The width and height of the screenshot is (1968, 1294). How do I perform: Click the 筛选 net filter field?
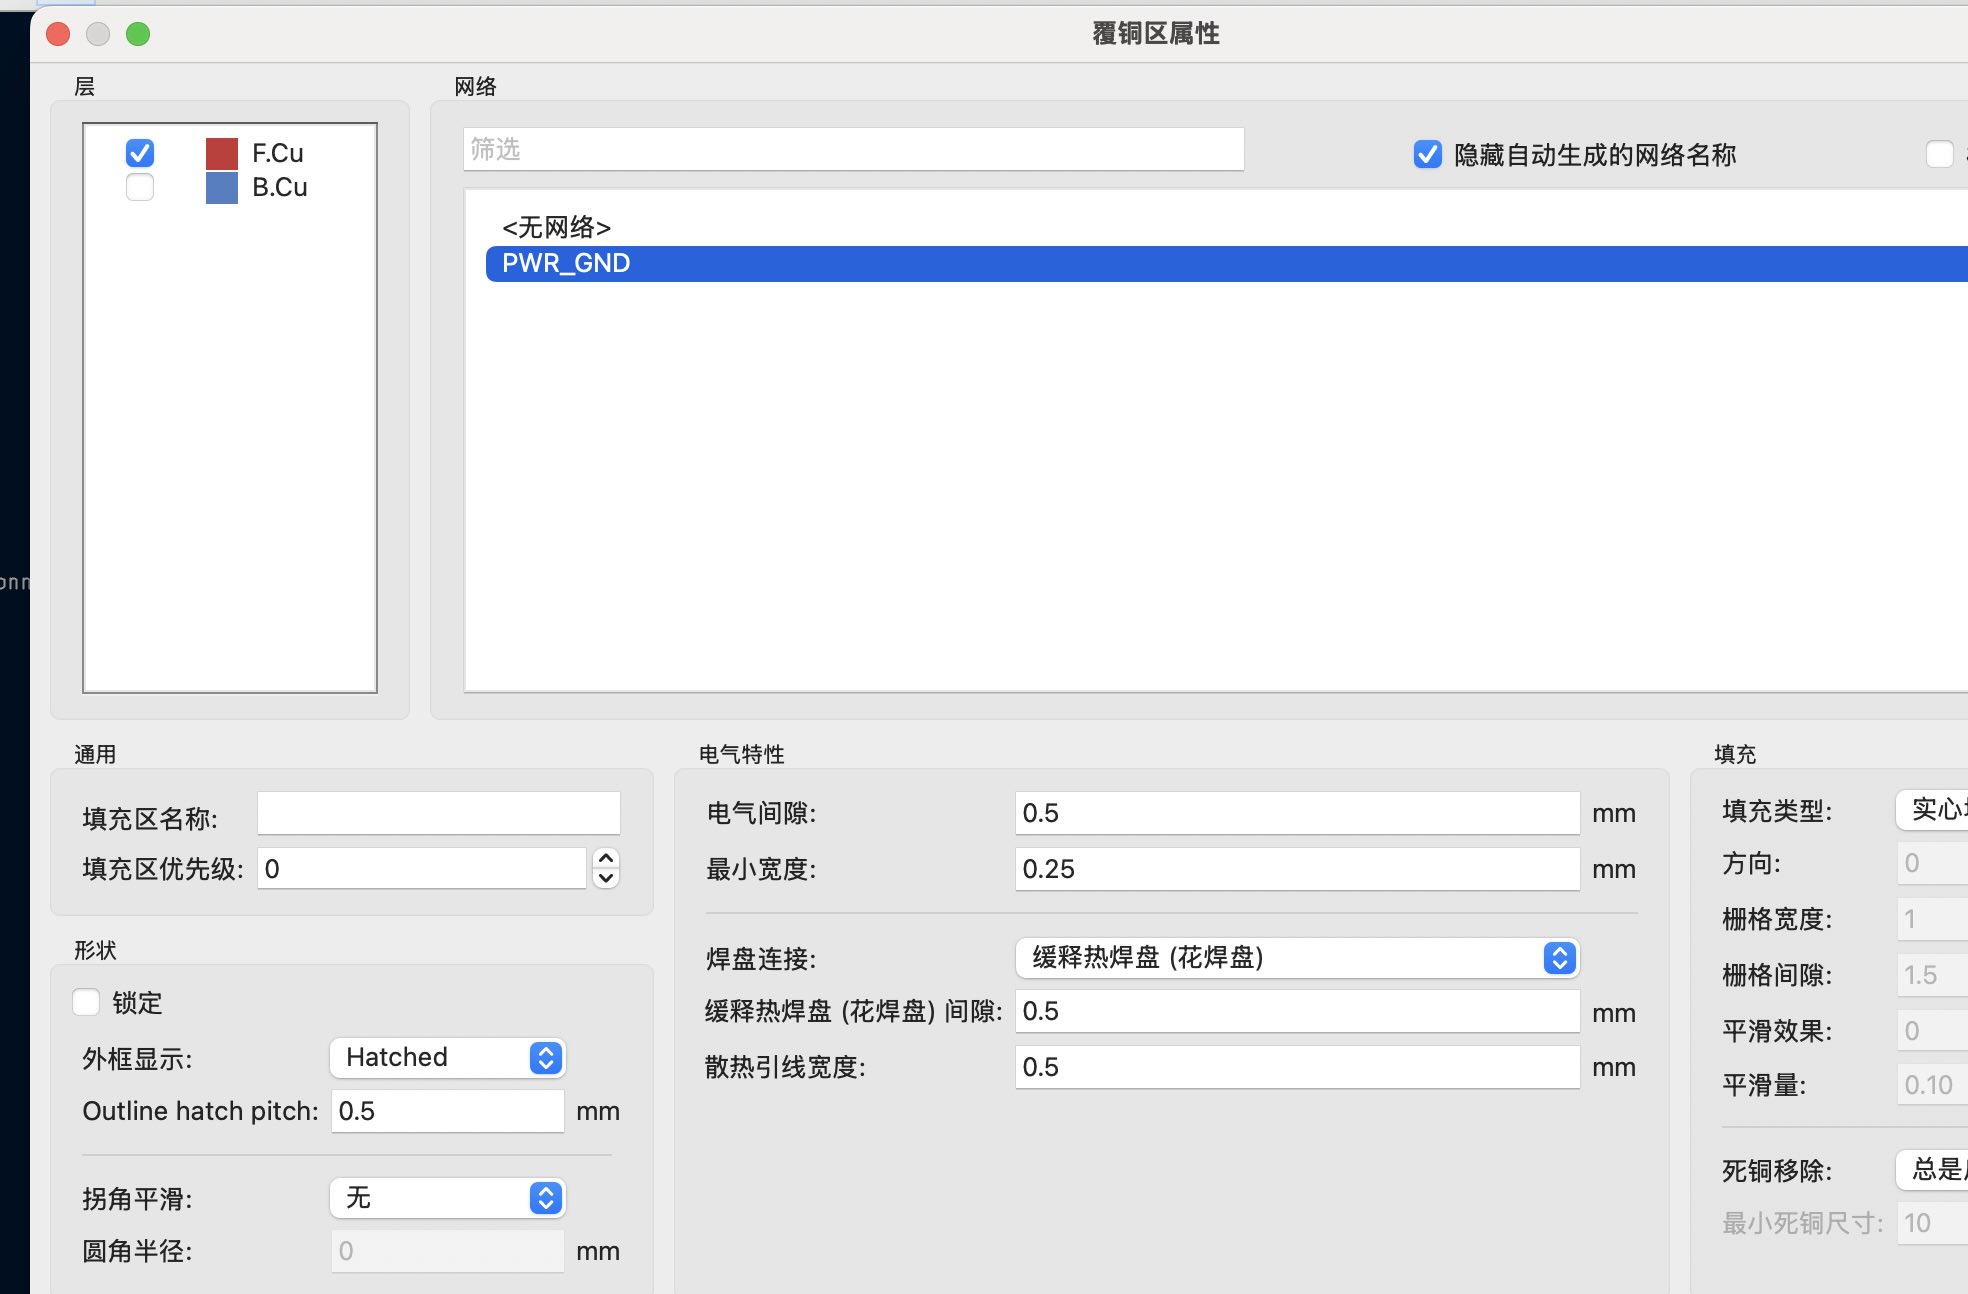click(x=853, y=150)
